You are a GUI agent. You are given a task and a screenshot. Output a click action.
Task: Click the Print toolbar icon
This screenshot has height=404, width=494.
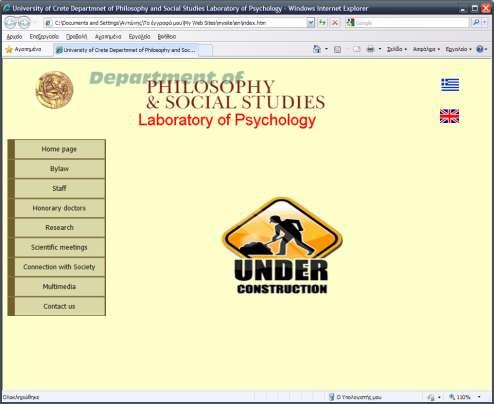point(370,49)
